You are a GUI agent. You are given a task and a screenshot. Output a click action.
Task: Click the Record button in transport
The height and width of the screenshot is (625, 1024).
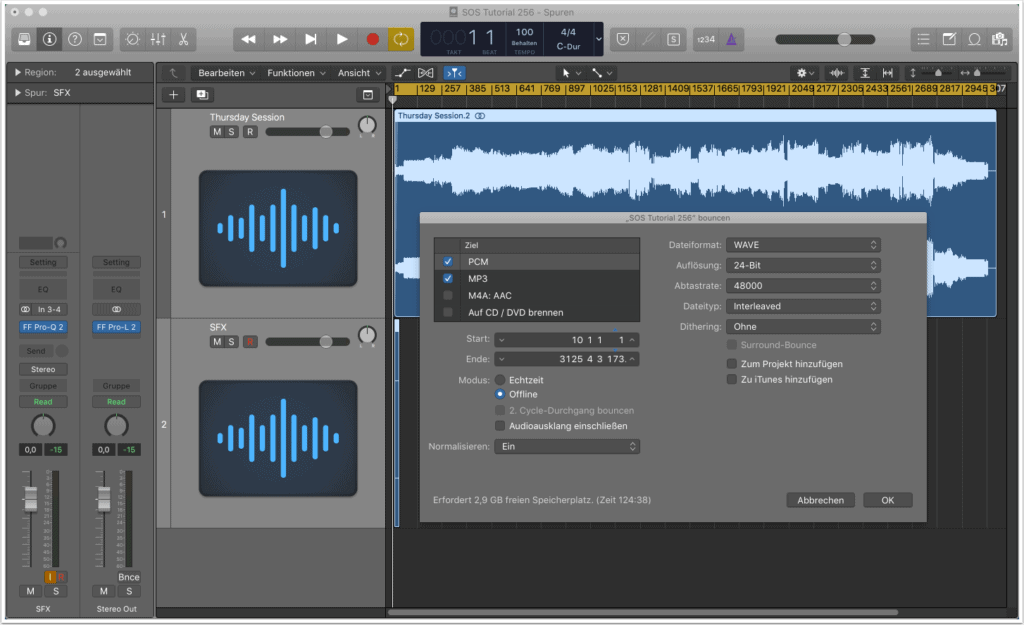tap(372, 39)
